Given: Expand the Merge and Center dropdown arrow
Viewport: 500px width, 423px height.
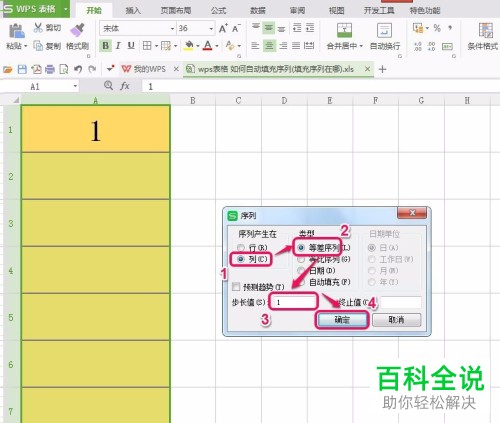Looking at the screenshot, I should point(361,46).
